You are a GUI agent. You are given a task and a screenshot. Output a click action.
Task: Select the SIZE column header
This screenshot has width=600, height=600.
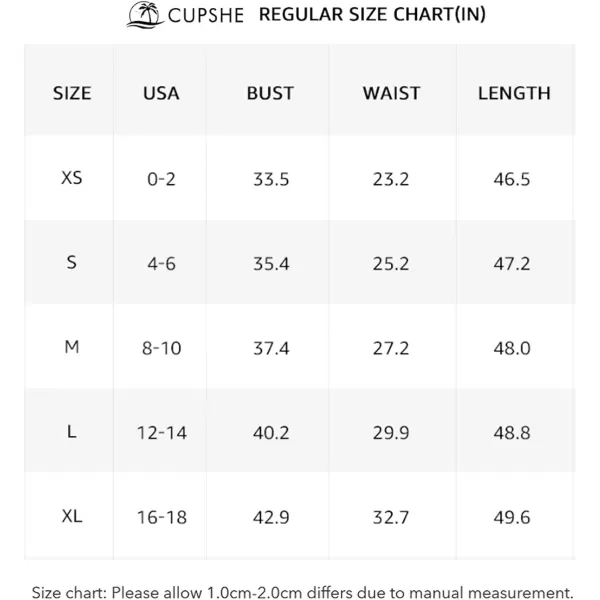pyautogui.click(x=72, y=93)
